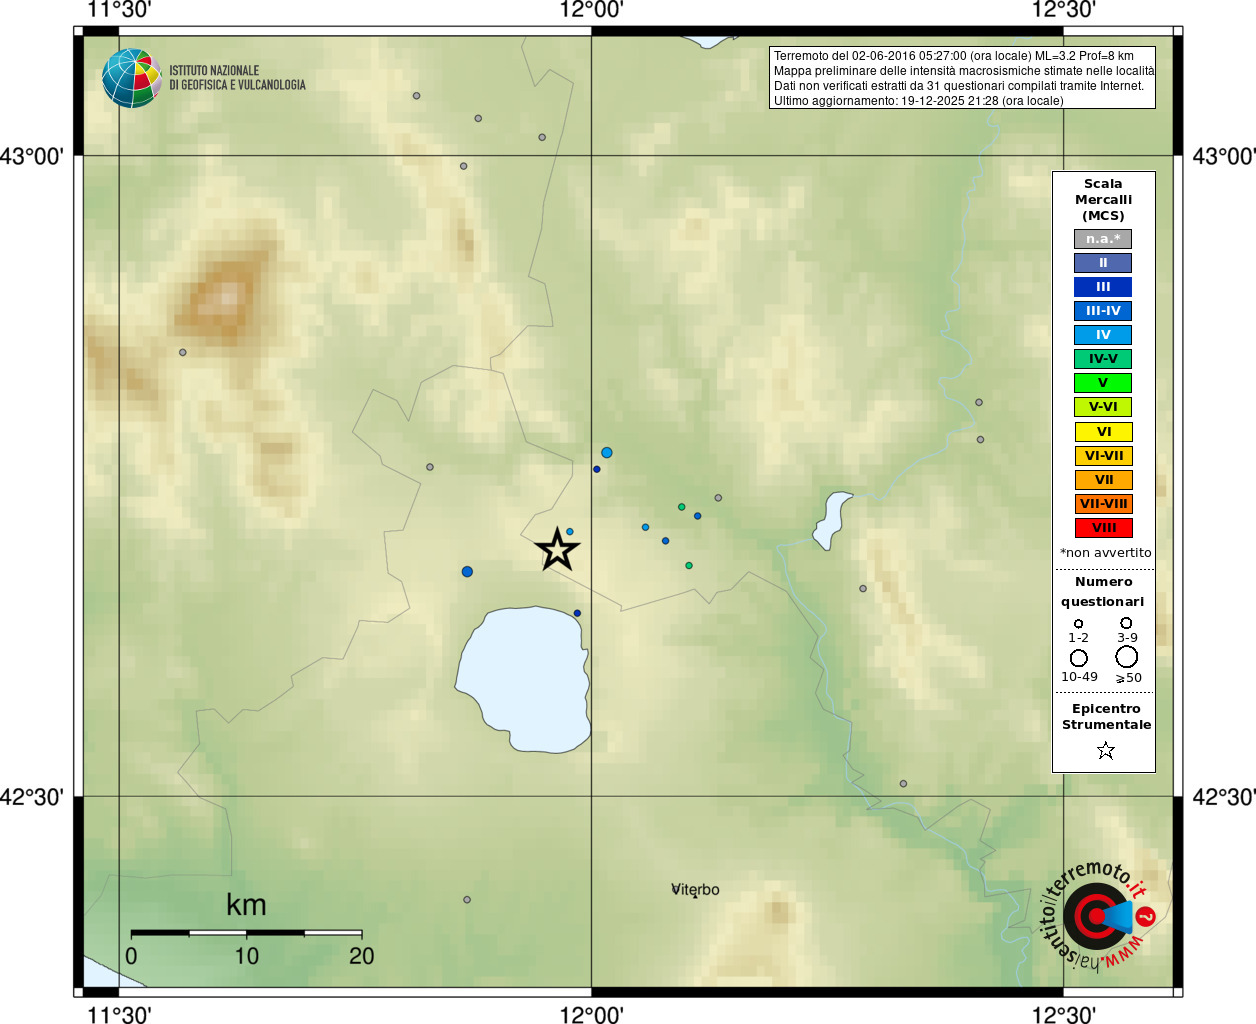Viewport: 1256px width, 1024px height.
Task: Select the light blue IV legend swatch
Action: pos(1103,335)
